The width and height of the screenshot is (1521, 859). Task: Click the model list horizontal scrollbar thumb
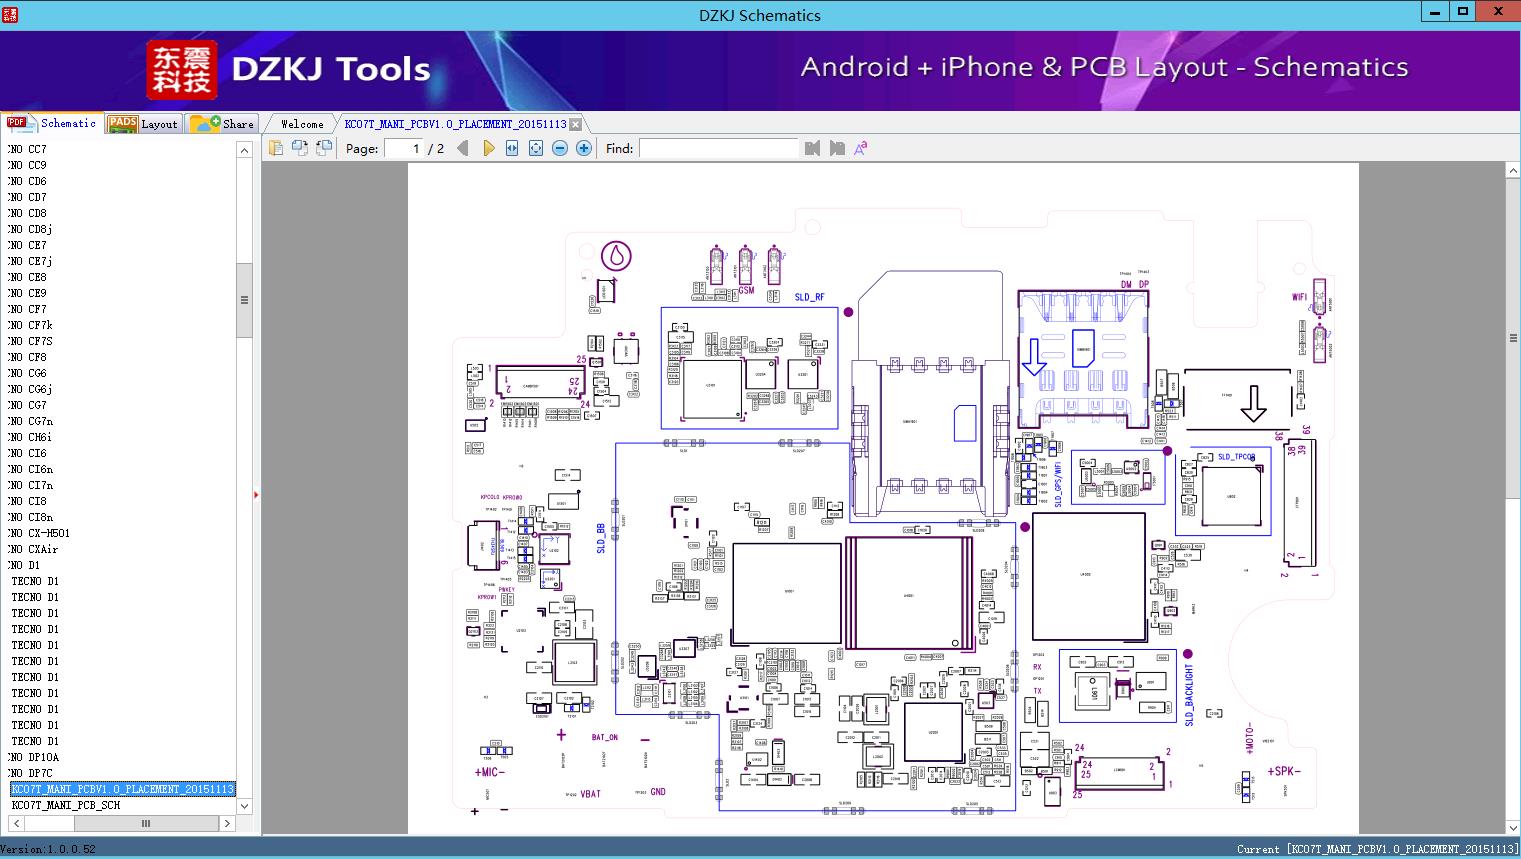point(146,823)
